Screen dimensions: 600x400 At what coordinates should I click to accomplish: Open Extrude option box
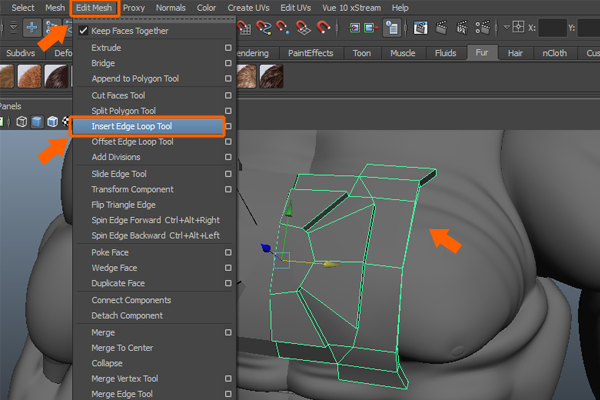[x=229, y=48]
